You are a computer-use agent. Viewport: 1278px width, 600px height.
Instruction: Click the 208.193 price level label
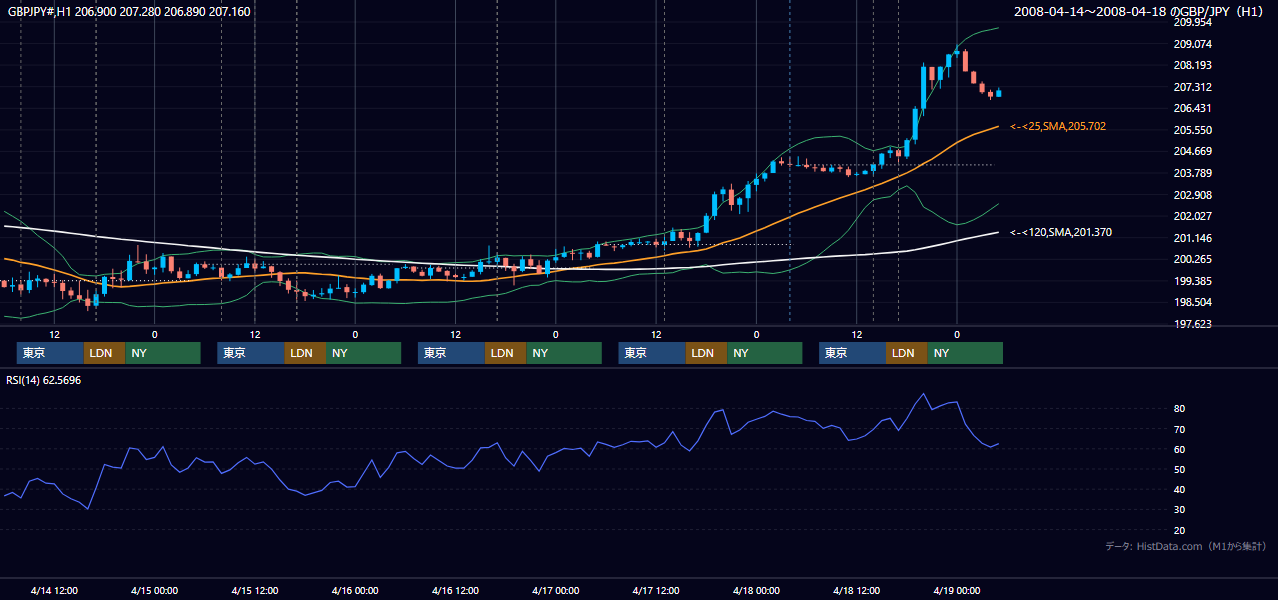pyautogui.click(x=1193, y=66)
